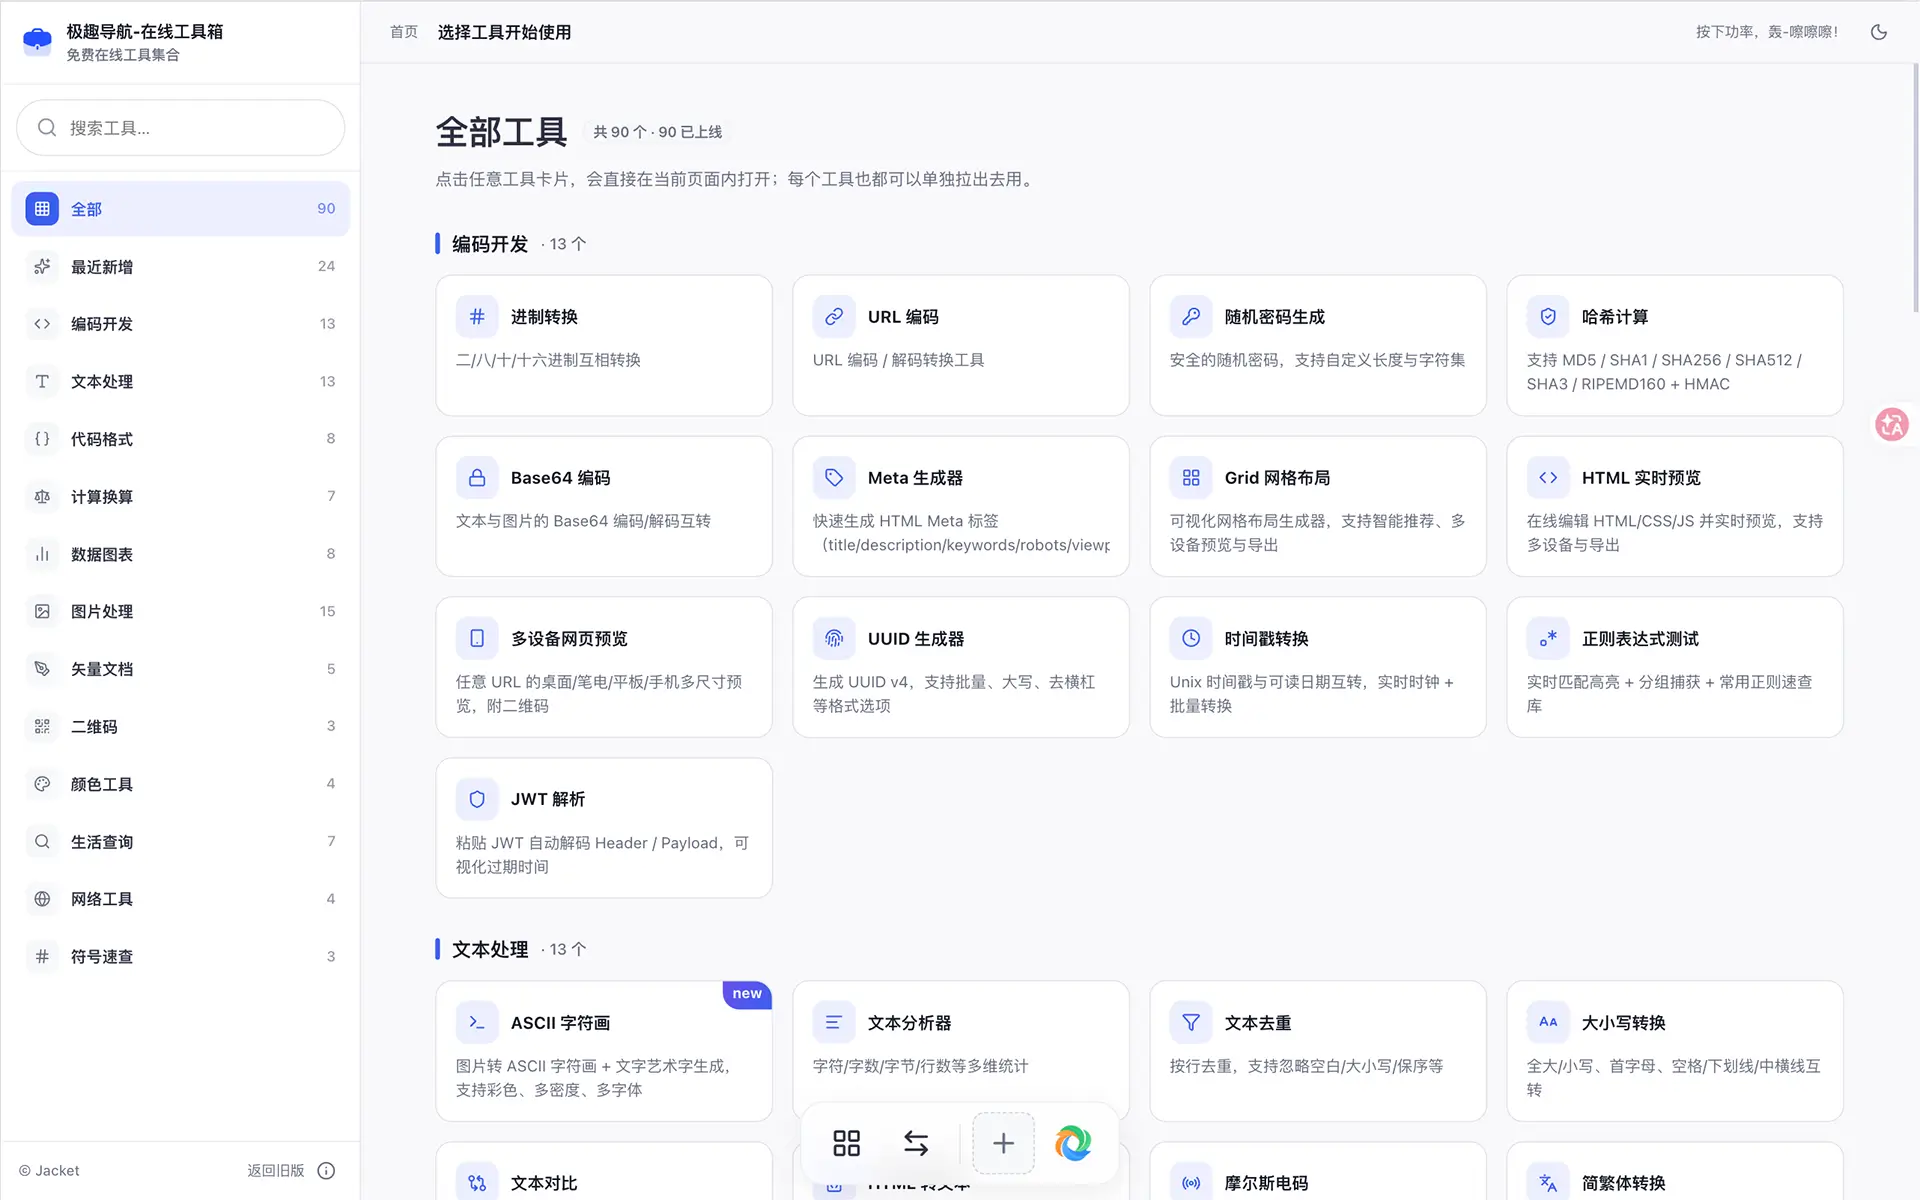Click the 极趣导航 logo icon
This screenshot has height=1200, width=1920.
coord(37,41)
